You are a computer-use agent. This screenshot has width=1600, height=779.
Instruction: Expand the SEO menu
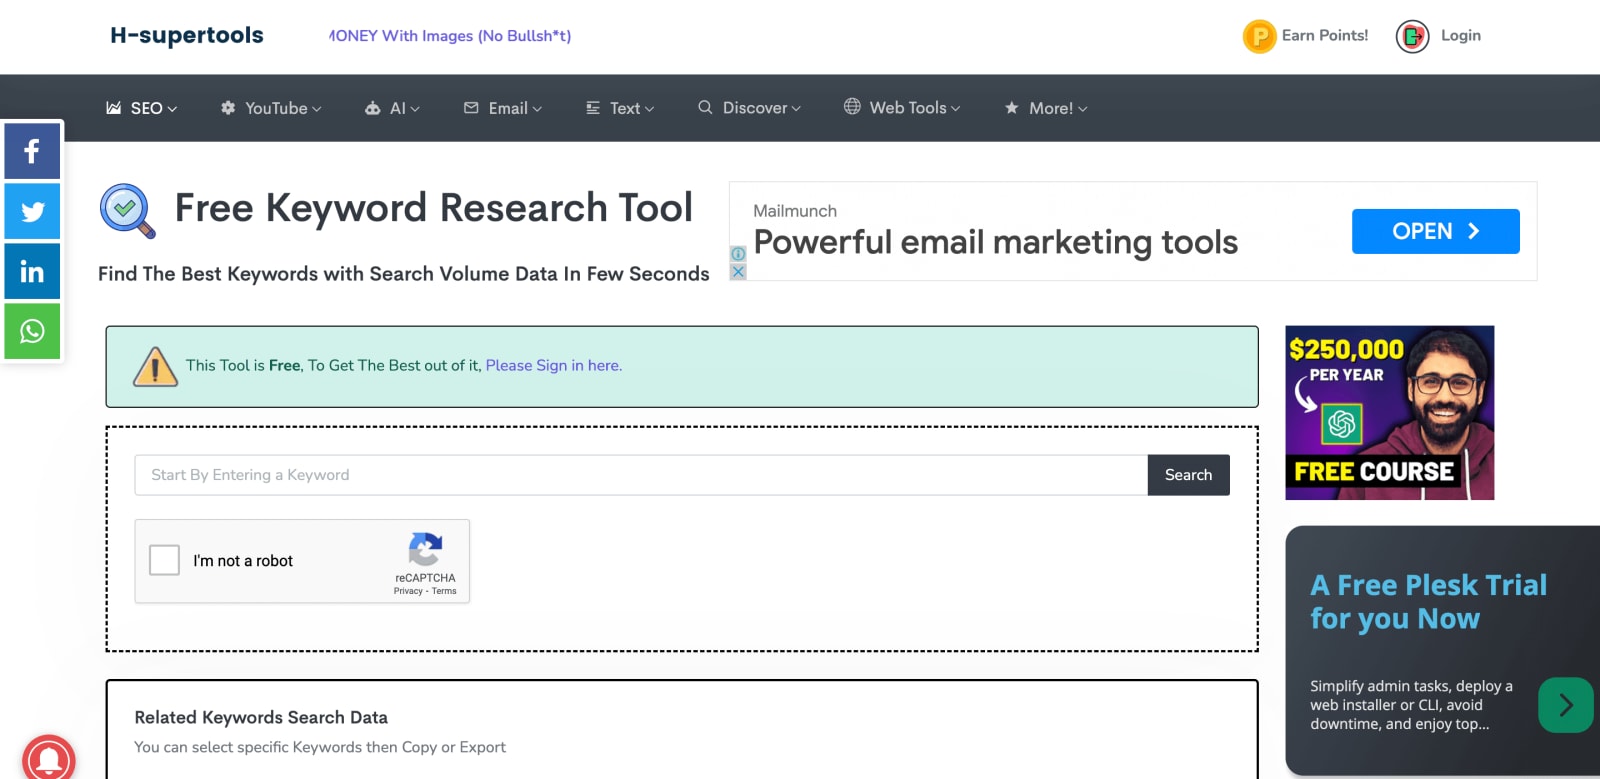click(142, 108)
